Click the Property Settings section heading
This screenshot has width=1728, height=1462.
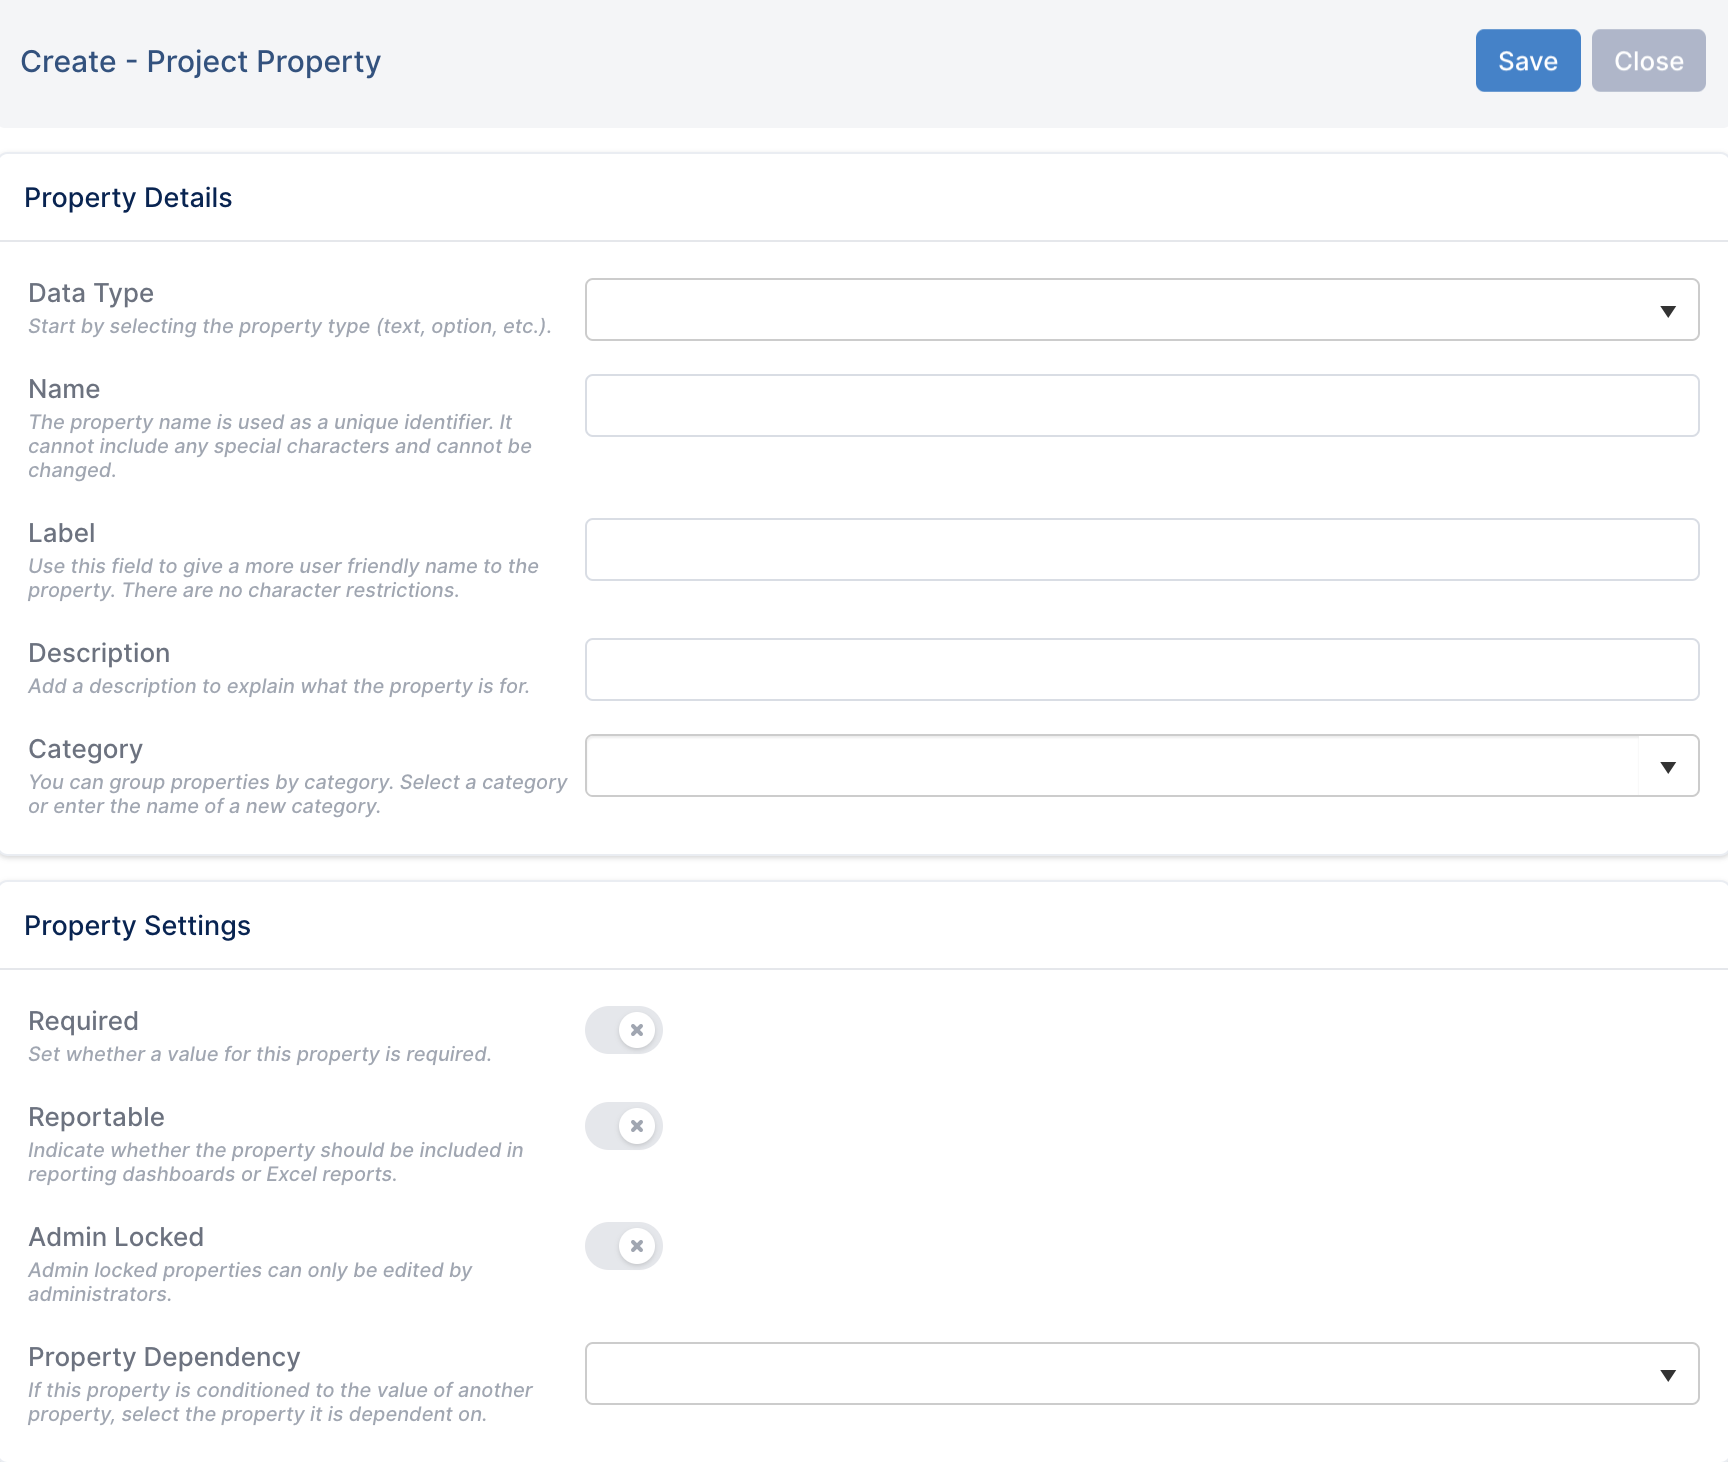coord(137,926)
